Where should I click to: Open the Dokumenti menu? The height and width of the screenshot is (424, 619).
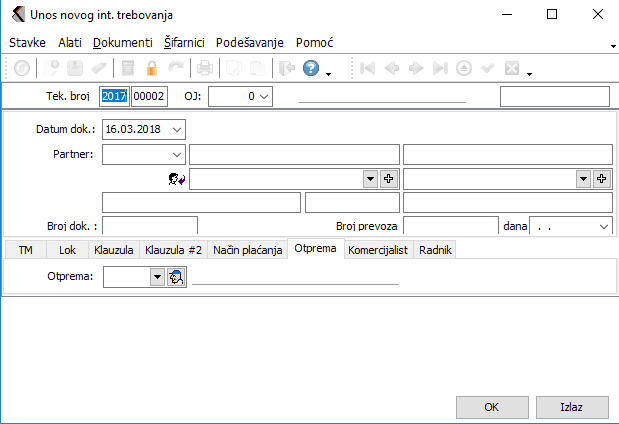[x=122, y=43]
